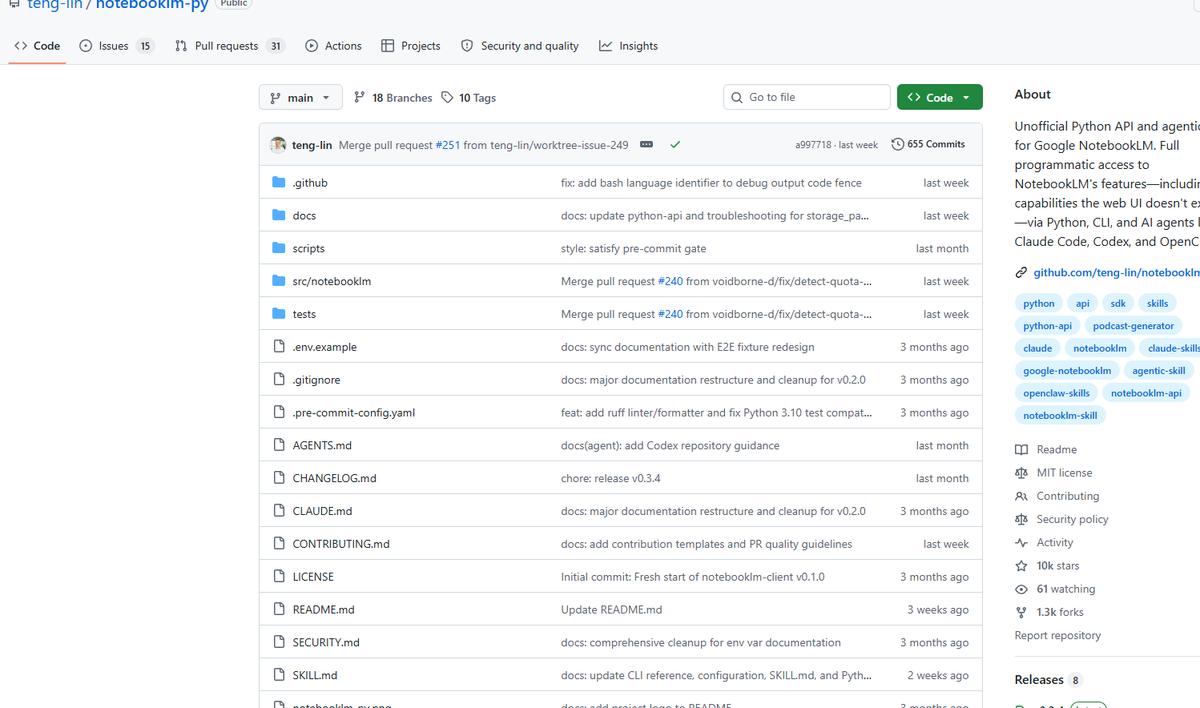
Task: Open the Releases section heading
Action: pyautogui.click(x=1039, y=680)
